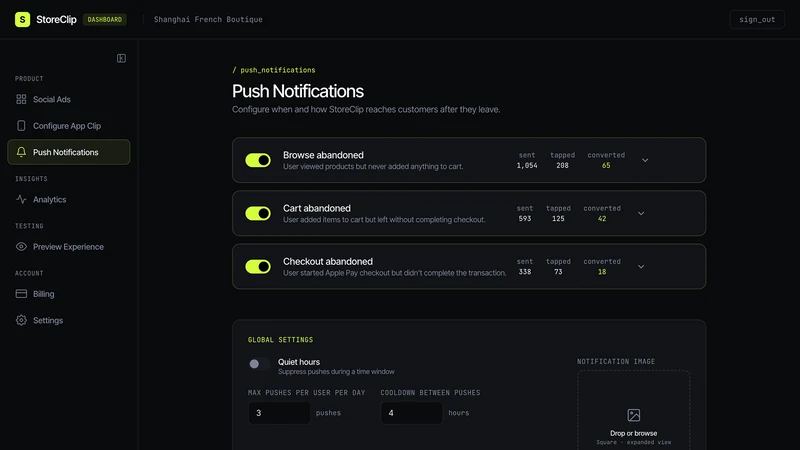Enable the Quiet hours switch
This screenshot has width=800, height=450.
tap(259, 364)
